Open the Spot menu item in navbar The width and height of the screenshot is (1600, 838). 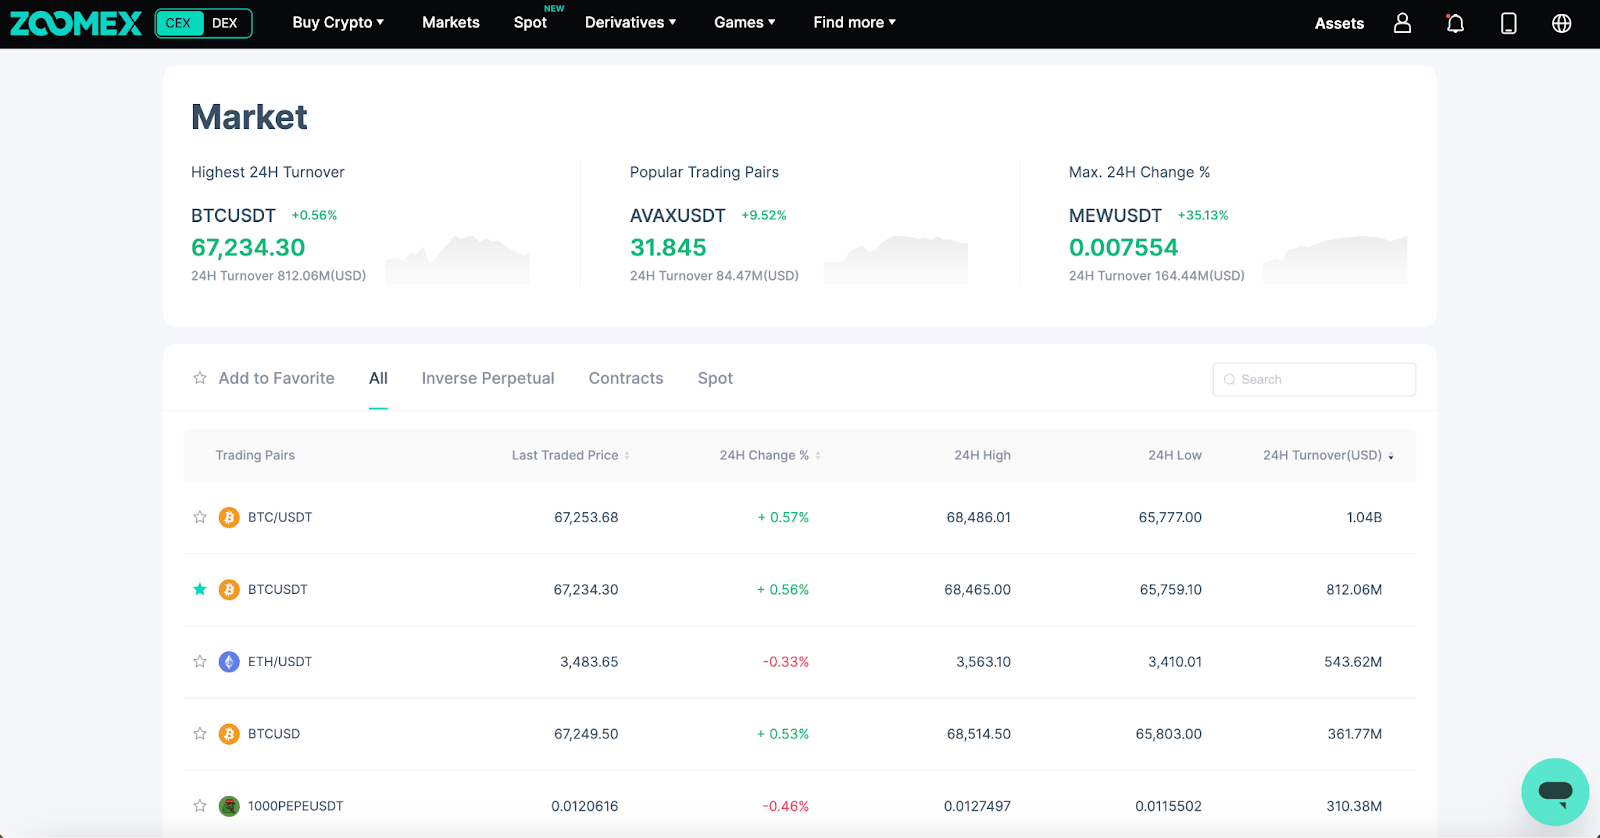click(530, 22)
